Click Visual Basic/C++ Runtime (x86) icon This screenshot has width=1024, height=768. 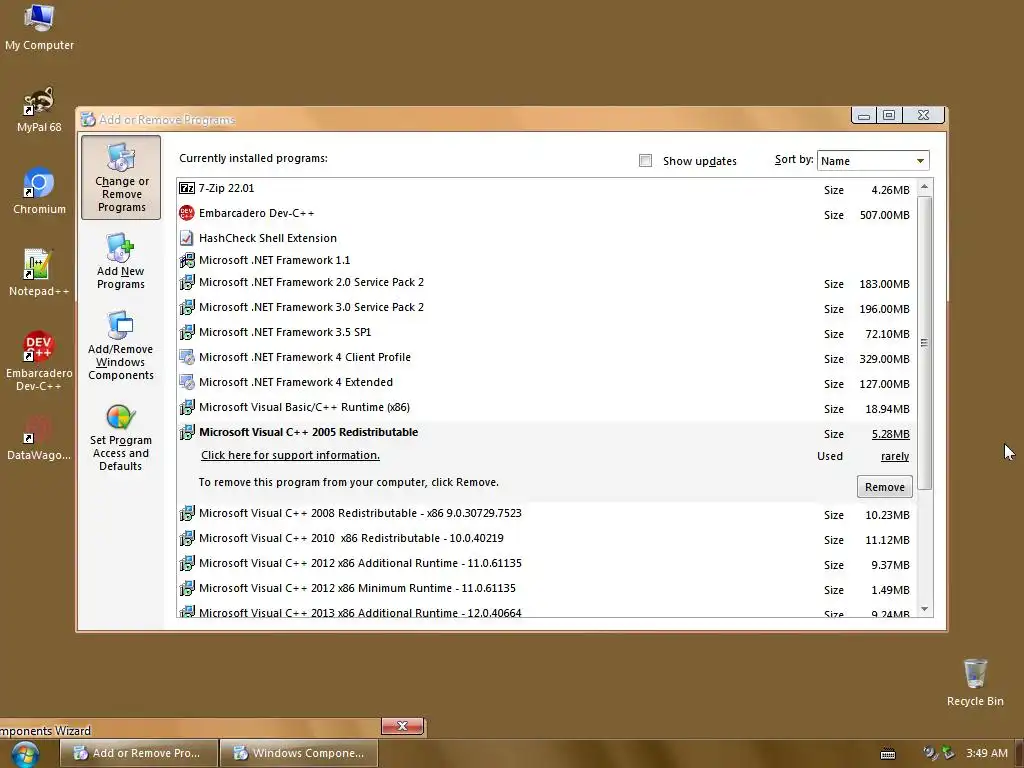click(187, 407)
